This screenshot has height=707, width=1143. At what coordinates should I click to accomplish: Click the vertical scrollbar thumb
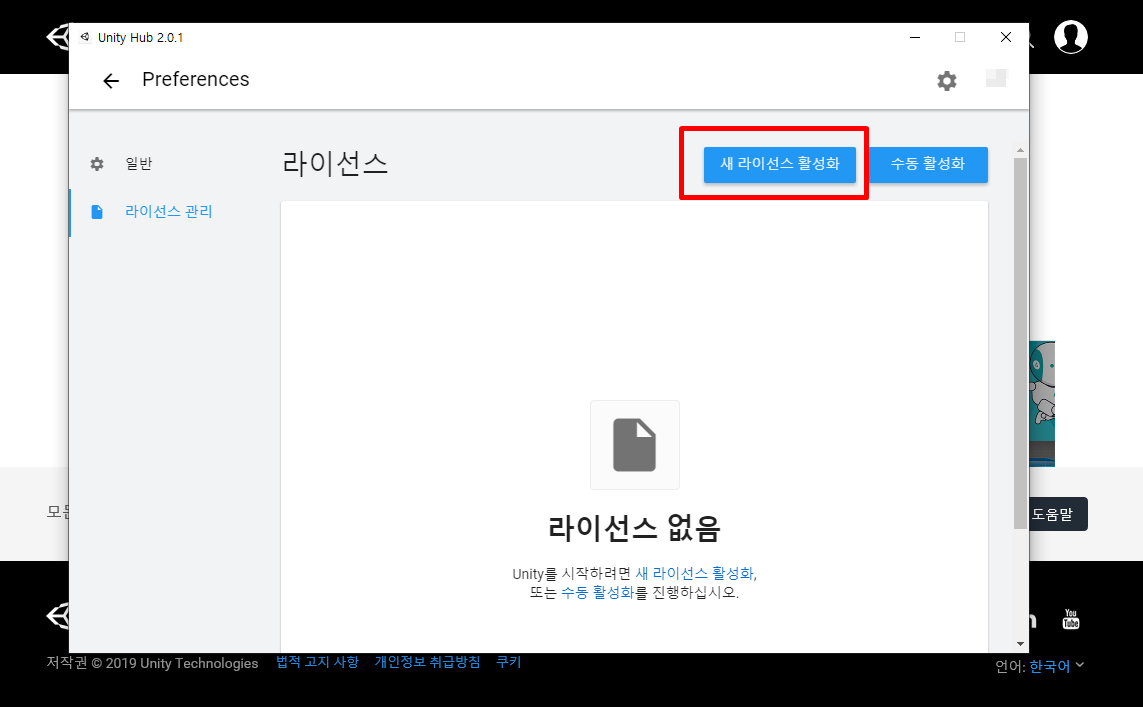click(x=1020, y=343)
